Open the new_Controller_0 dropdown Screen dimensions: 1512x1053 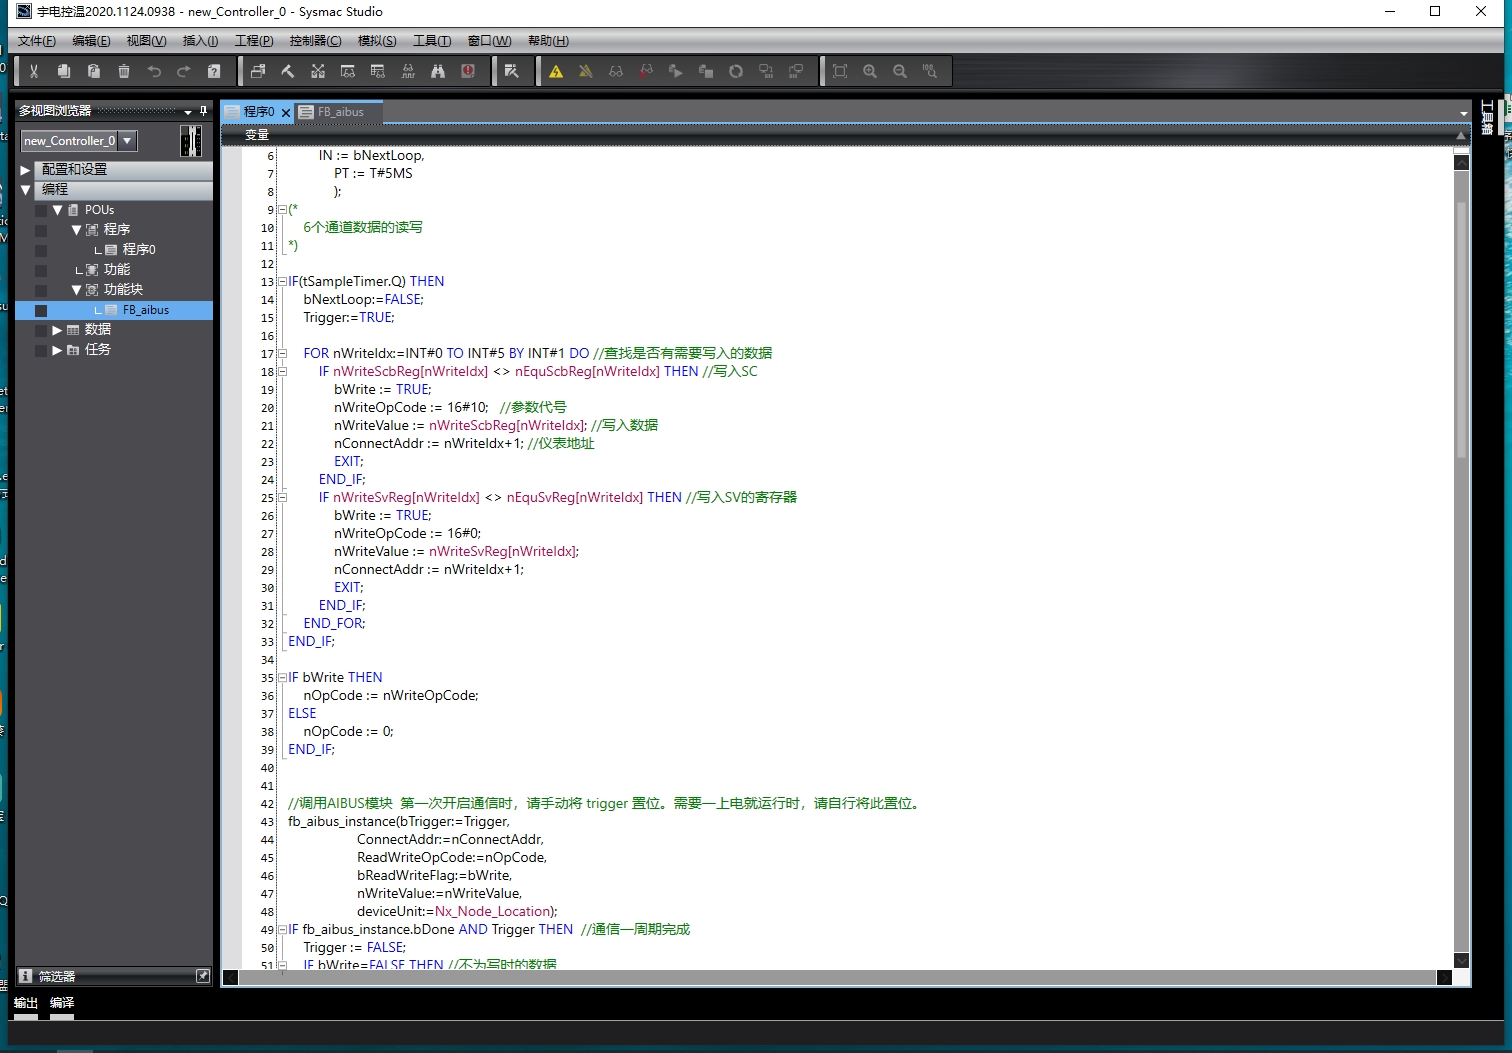[x=127, y=141]
